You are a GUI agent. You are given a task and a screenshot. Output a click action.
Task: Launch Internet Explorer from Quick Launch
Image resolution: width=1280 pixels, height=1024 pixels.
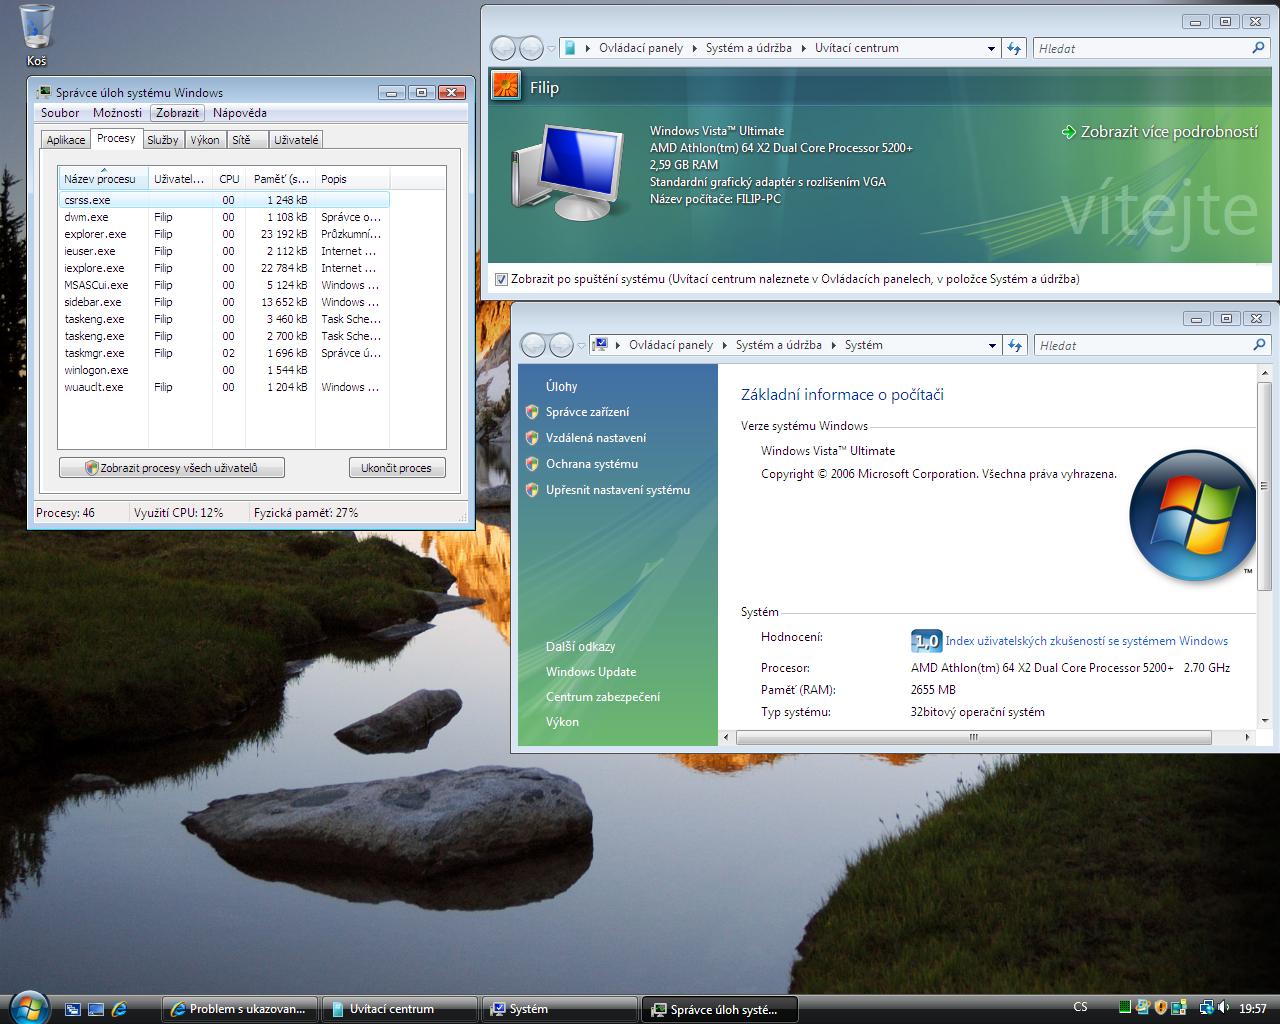click(x=119, y=1009)
